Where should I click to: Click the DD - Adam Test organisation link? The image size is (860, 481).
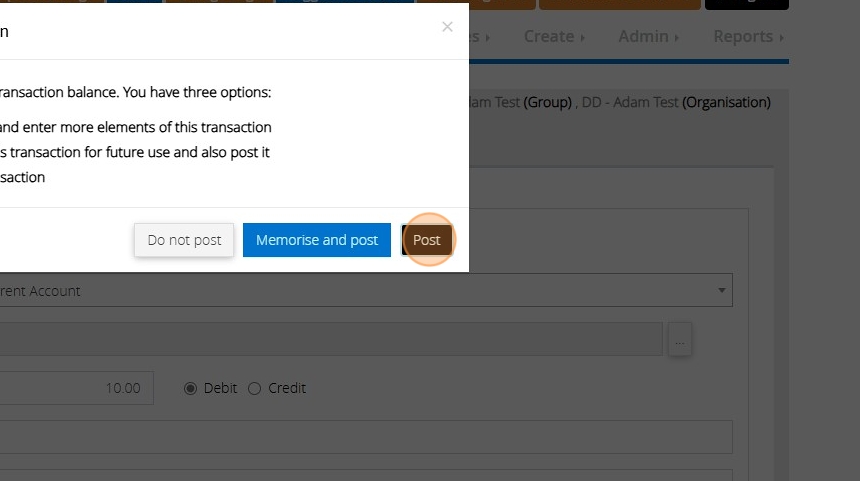[630, 102]
